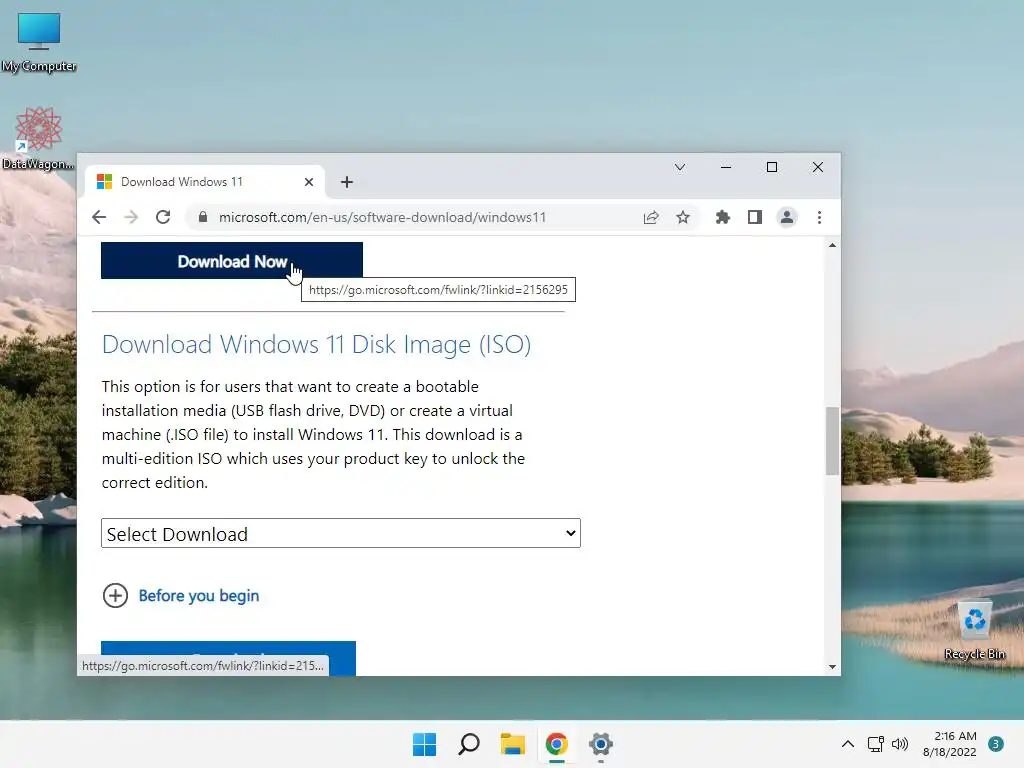The height and width of the screenshot is (768, 1024).
Task: Open the volume speaker tray icon
Action: coord(900,744)
